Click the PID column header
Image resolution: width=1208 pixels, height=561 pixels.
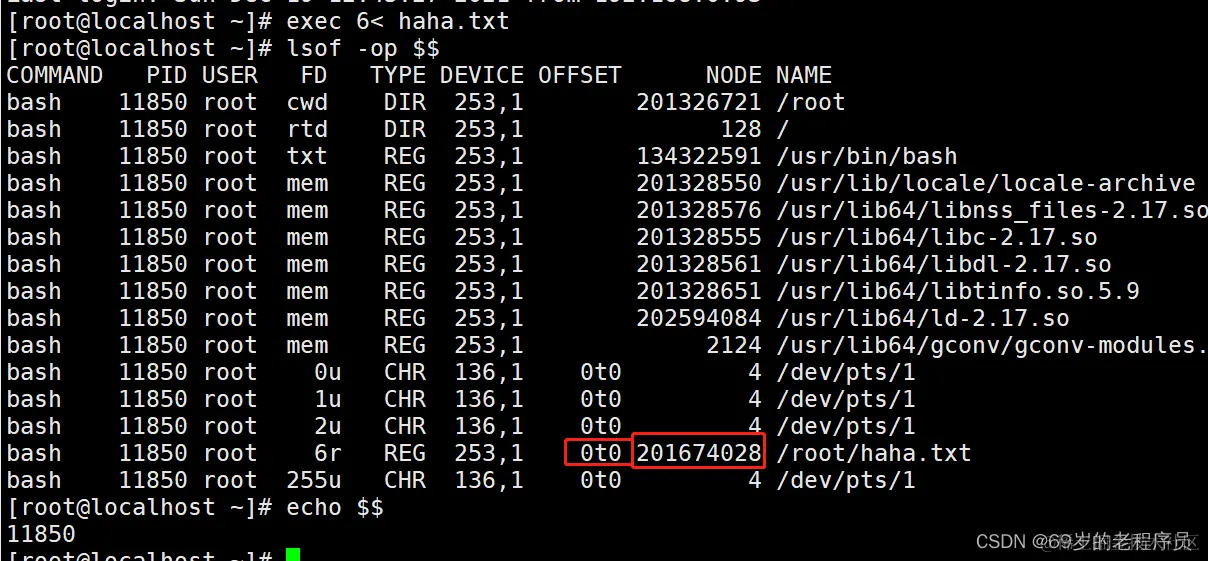[167, 75]
